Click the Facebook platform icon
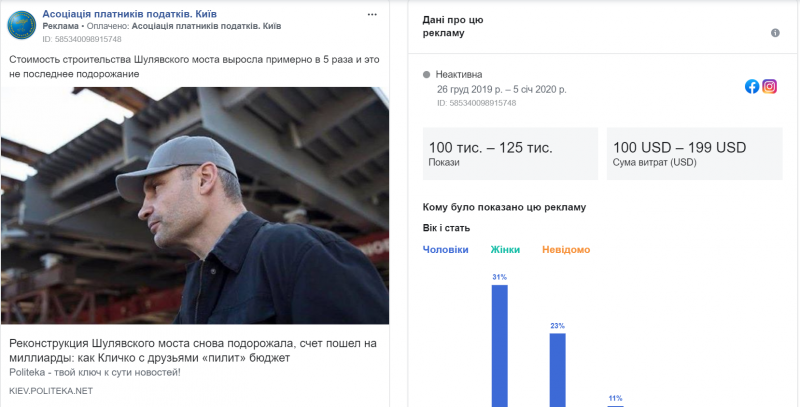This screenshot has width=800, height=407. [x=752, y=86]
